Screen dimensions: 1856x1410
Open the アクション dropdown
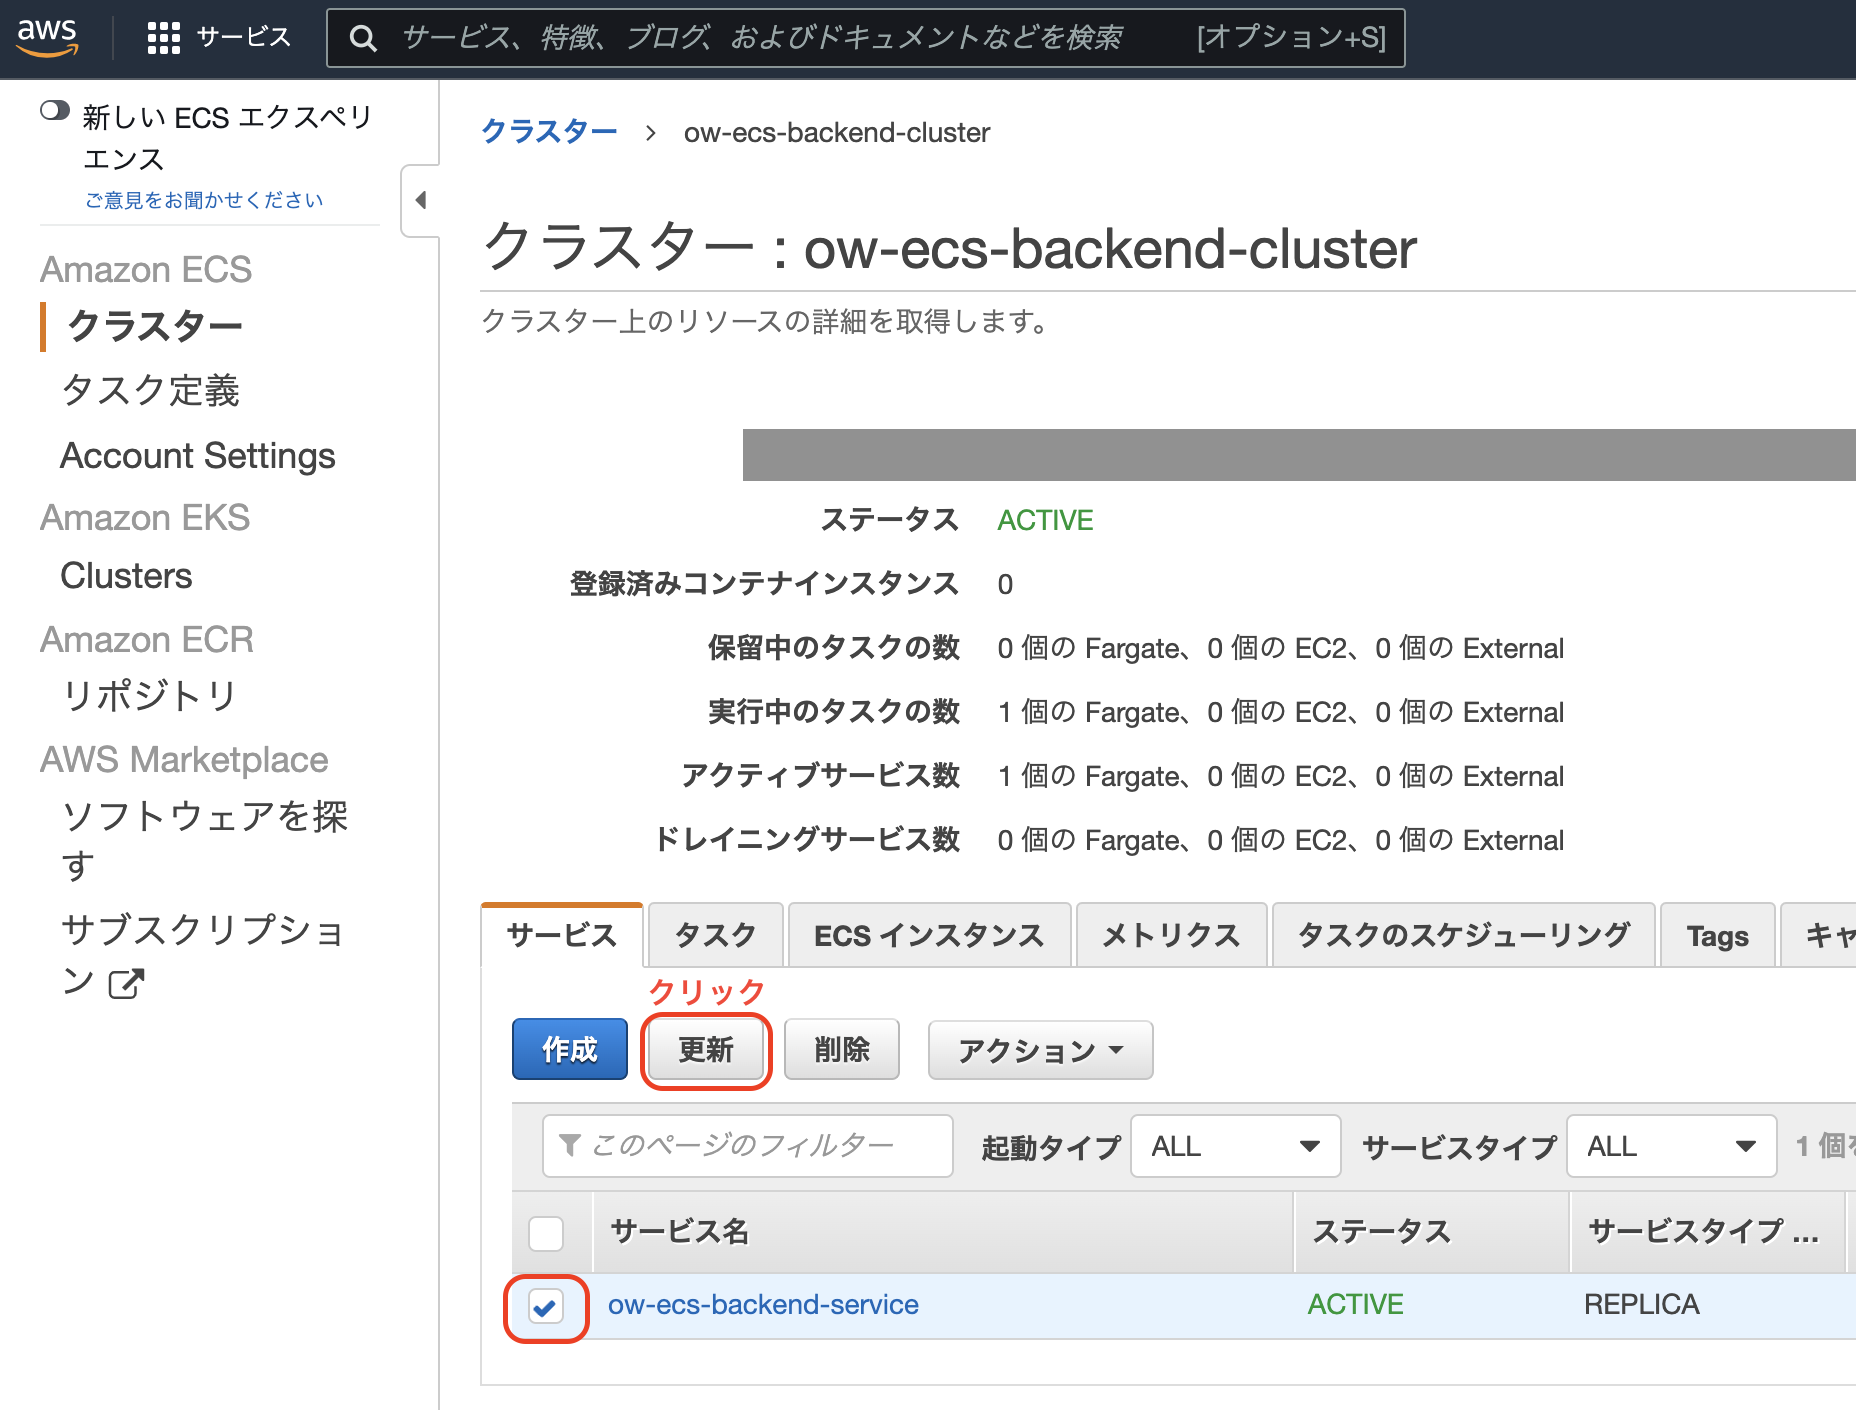point(1040,1050)
